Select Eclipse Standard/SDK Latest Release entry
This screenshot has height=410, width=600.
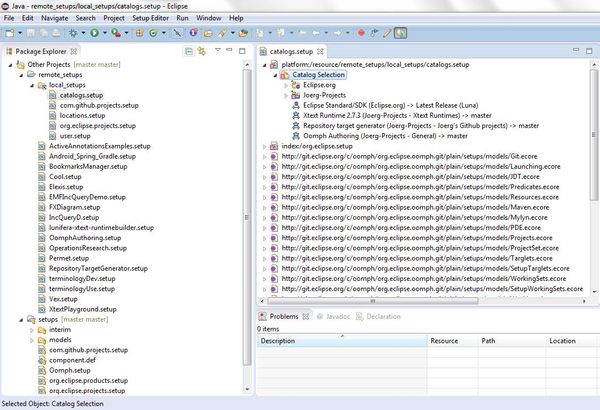(391, 105)
